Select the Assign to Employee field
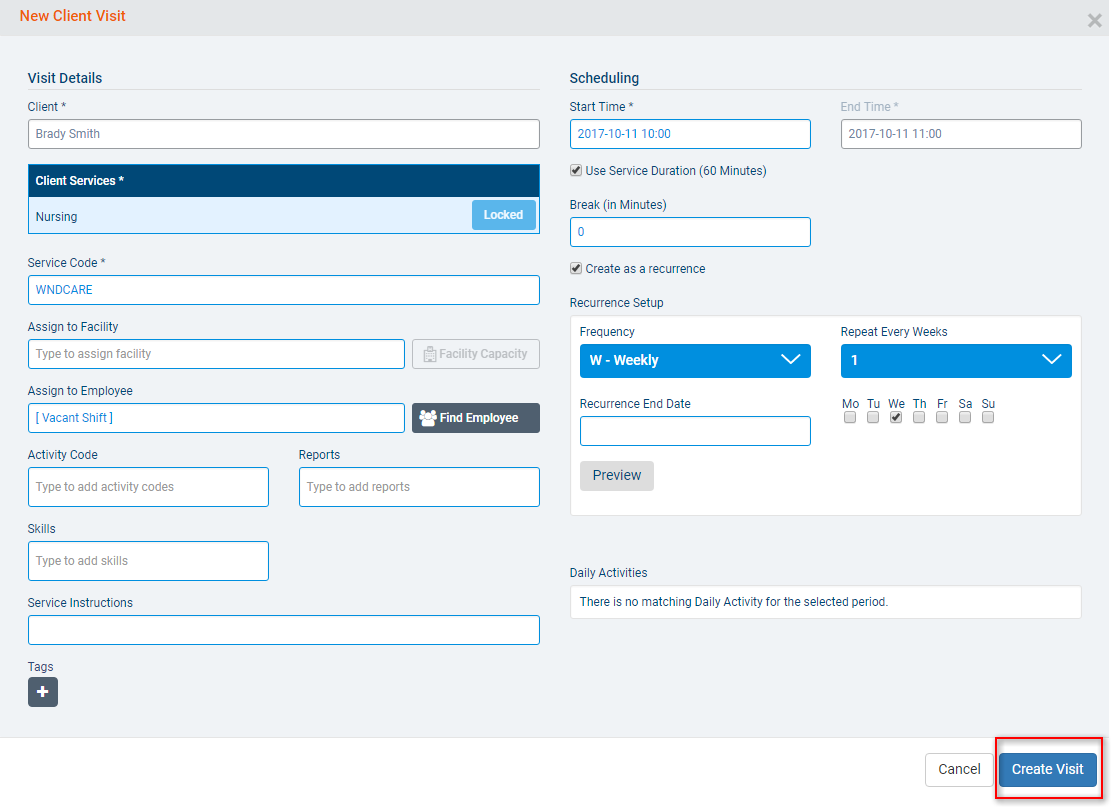The height and width of the screenshot is (809, 1113). click(x=216, y=418)
